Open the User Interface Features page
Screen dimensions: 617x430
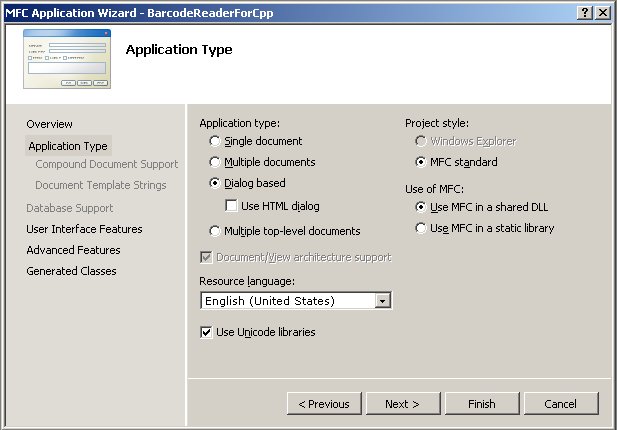(84, 229)
